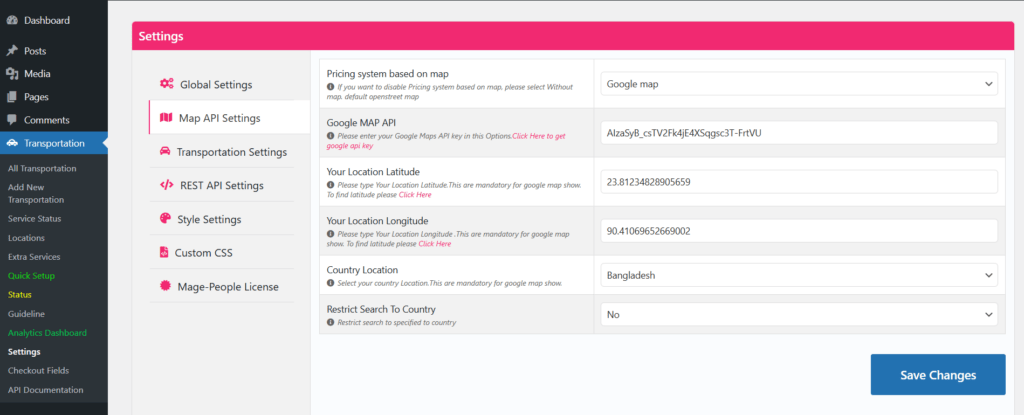1024x415 pixels.
Task: Open API Documentation submenu item
Action: (46, 390)
